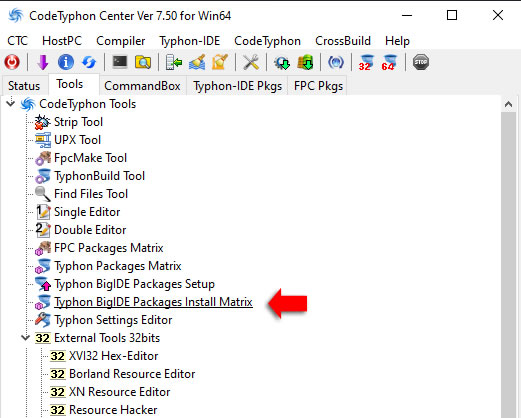Viewport: 521px width, 418px height.
Task: Click the tree scrollbar up arrow
Action: pyautogui.click(x=508, y=104)
